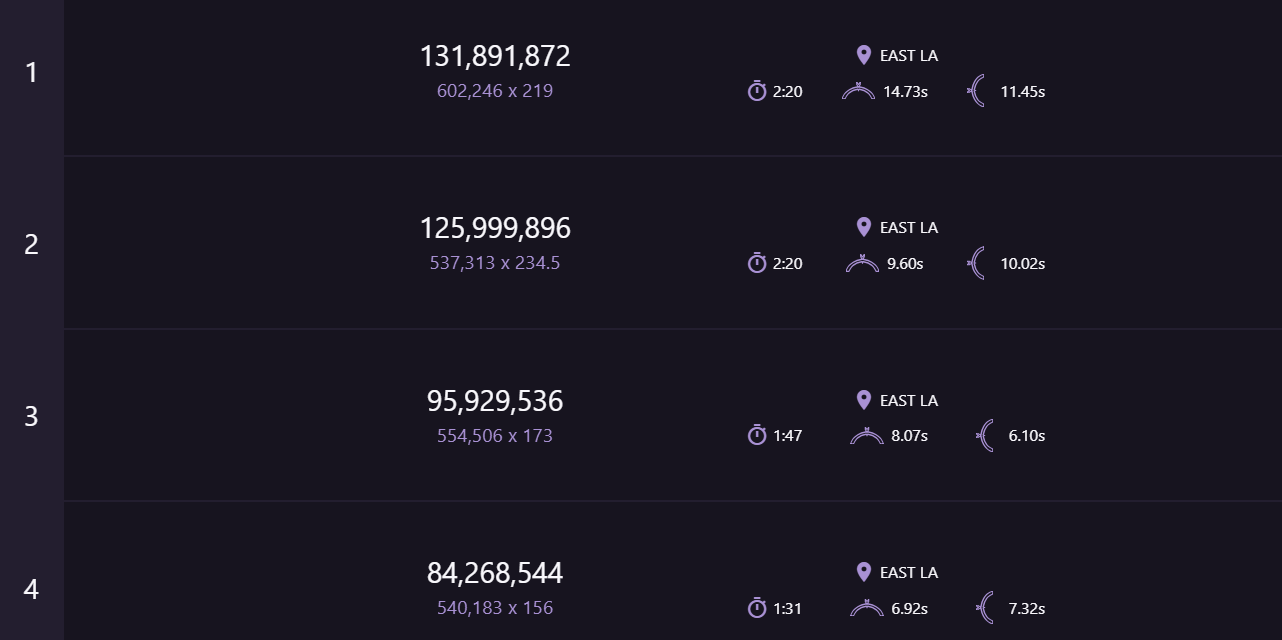Image resolution: width=1282 pixels, height=640 pixels.
Task: Click the stopwatch icon beside 1:31
Action: (x=757, y=608)
